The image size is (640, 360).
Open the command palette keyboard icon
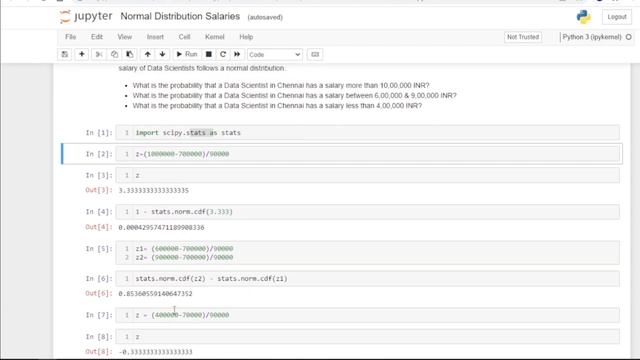315,54
